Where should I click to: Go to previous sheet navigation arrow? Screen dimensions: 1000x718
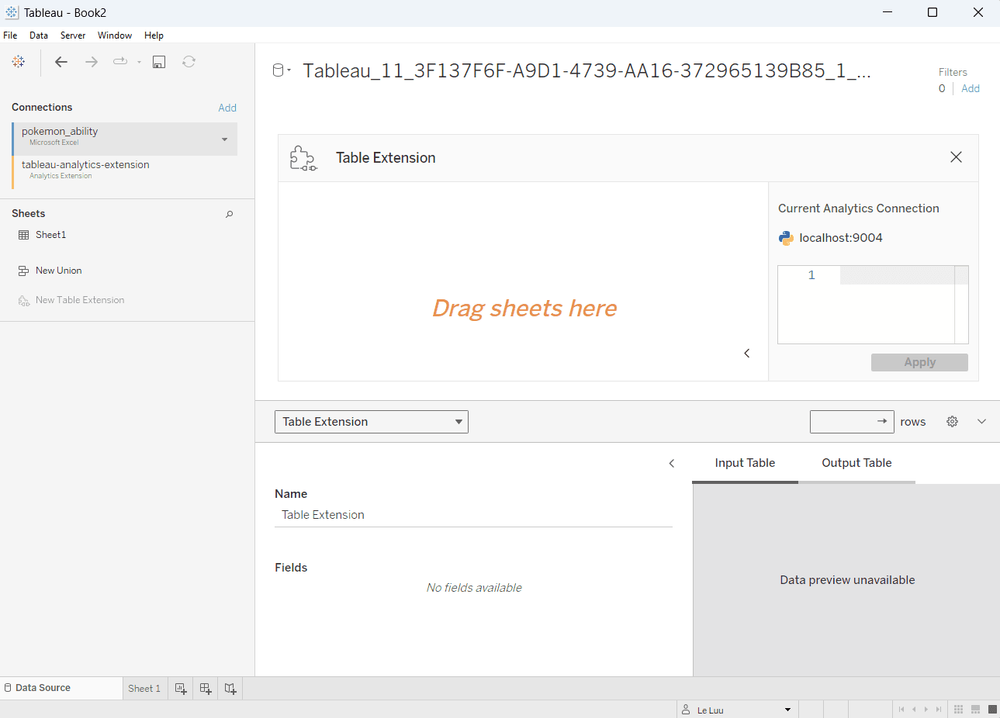pos(914,709)
